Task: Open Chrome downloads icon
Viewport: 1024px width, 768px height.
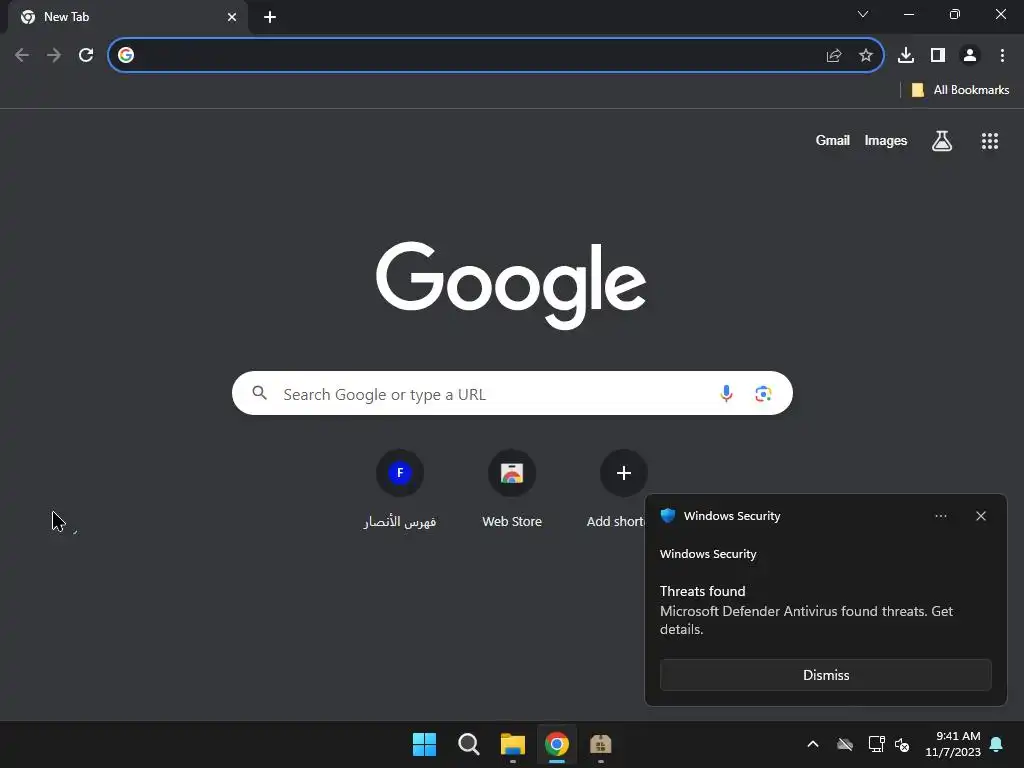Action: click(x=906, y=55)
